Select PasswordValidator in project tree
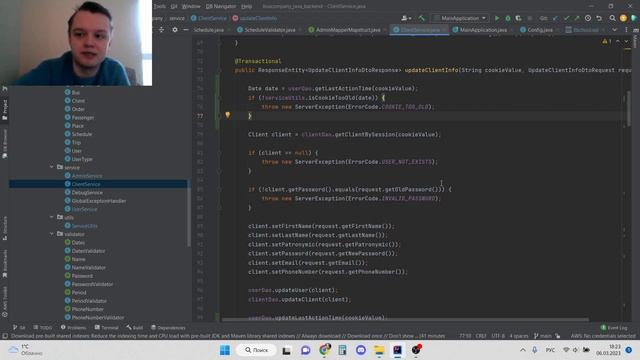 89,284
